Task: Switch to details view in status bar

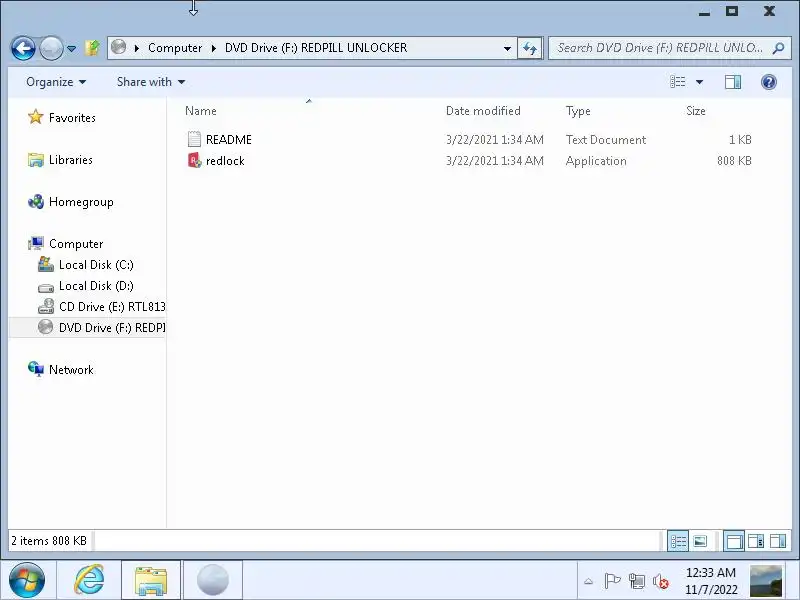Action: 678,541
